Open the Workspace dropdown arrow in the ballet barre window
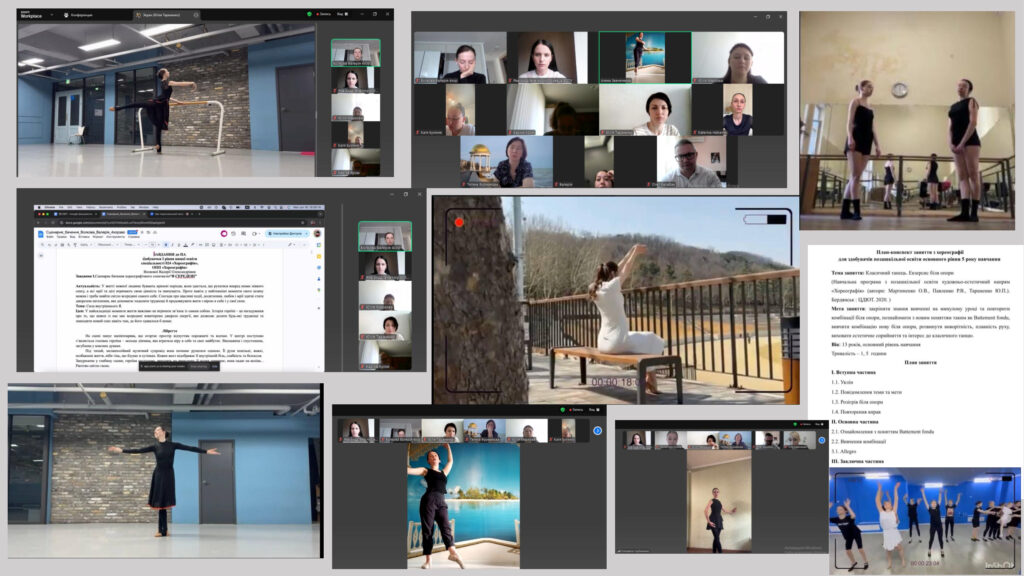Screen dimensions: 1024x576 53,16
